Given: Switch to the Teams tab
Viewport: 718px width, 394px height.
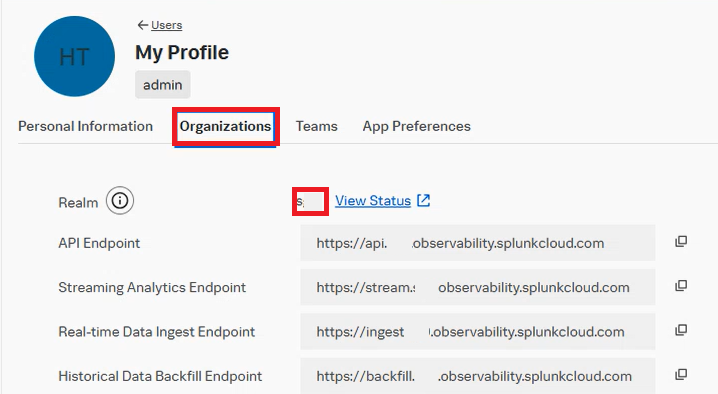Looking at the screenshot, I should tap(316, 126).
